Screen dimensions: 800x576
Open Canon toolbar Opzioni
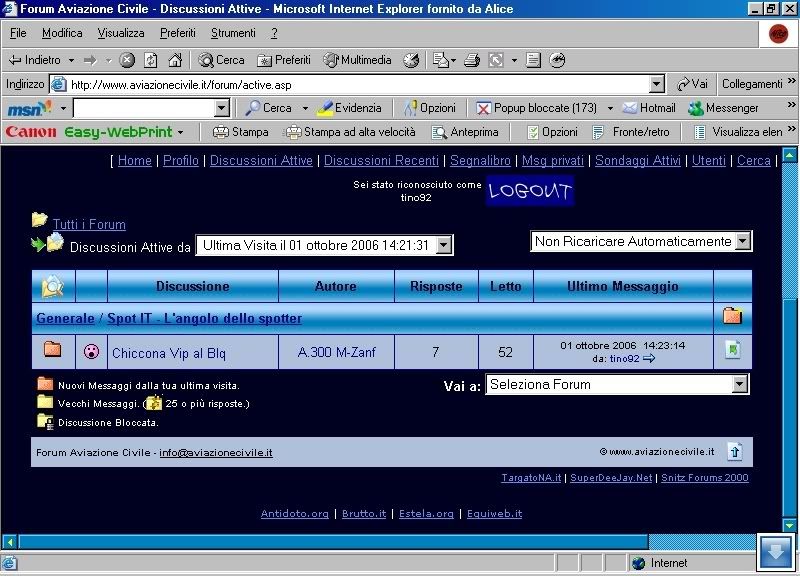(552, 132)
